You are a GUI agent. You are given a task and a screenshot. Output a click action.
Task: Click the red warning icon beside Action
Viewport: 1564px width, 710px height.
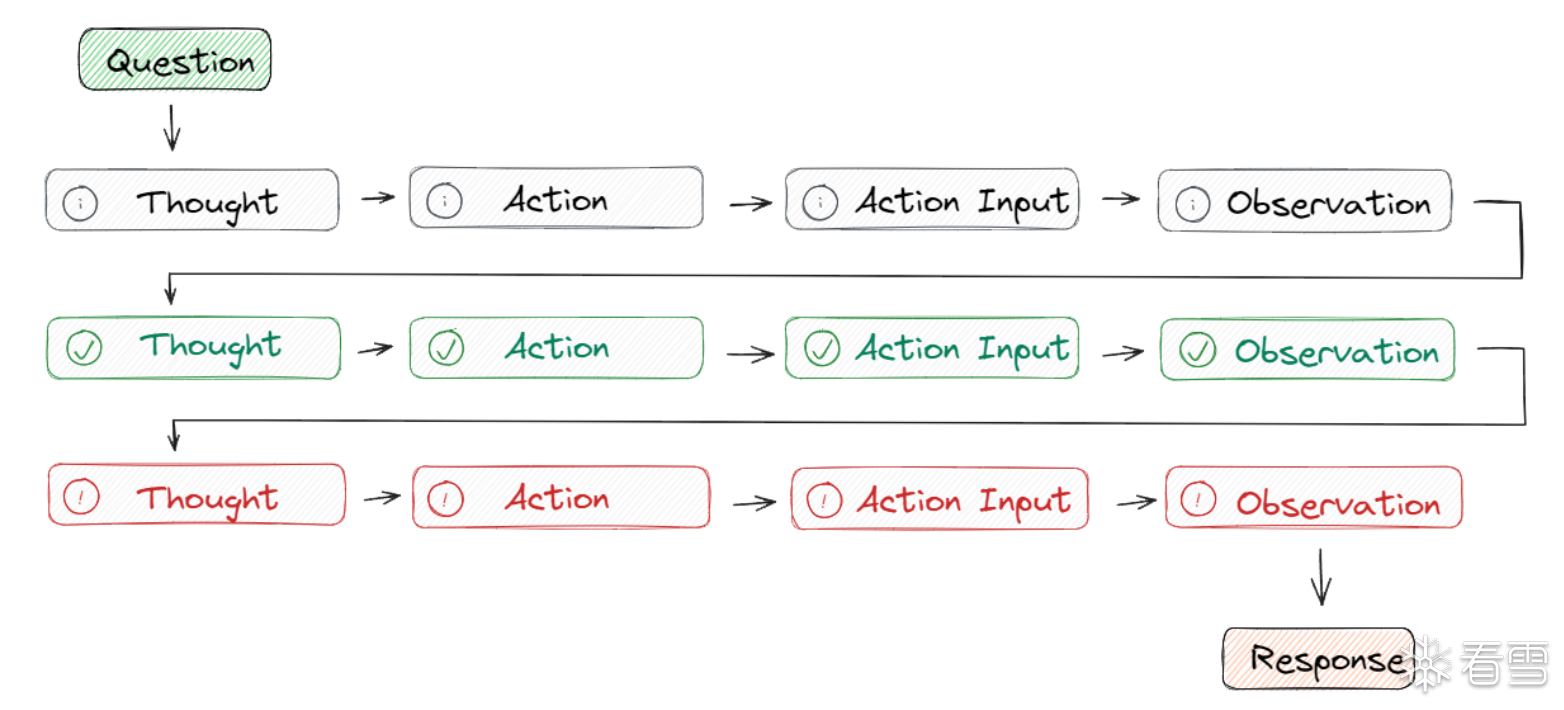(x=445, y=498)
